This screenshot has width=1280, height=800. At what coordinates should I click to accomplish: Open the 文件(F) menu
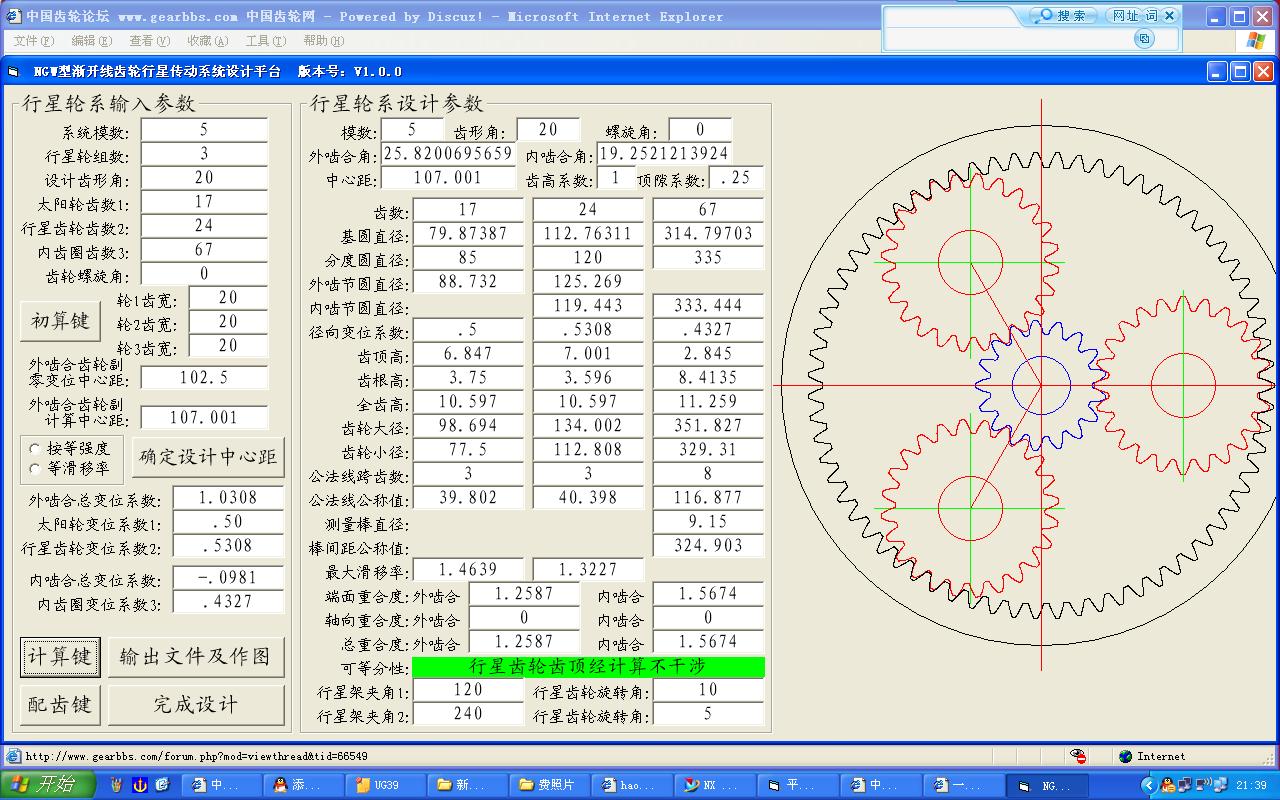[34, 40]
